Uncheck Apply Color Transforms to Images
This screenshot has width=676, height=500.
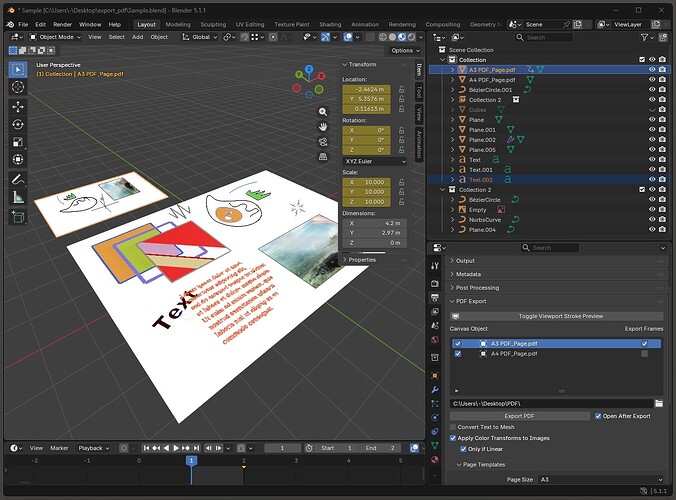pyautogui.click(x=453, y=438)
